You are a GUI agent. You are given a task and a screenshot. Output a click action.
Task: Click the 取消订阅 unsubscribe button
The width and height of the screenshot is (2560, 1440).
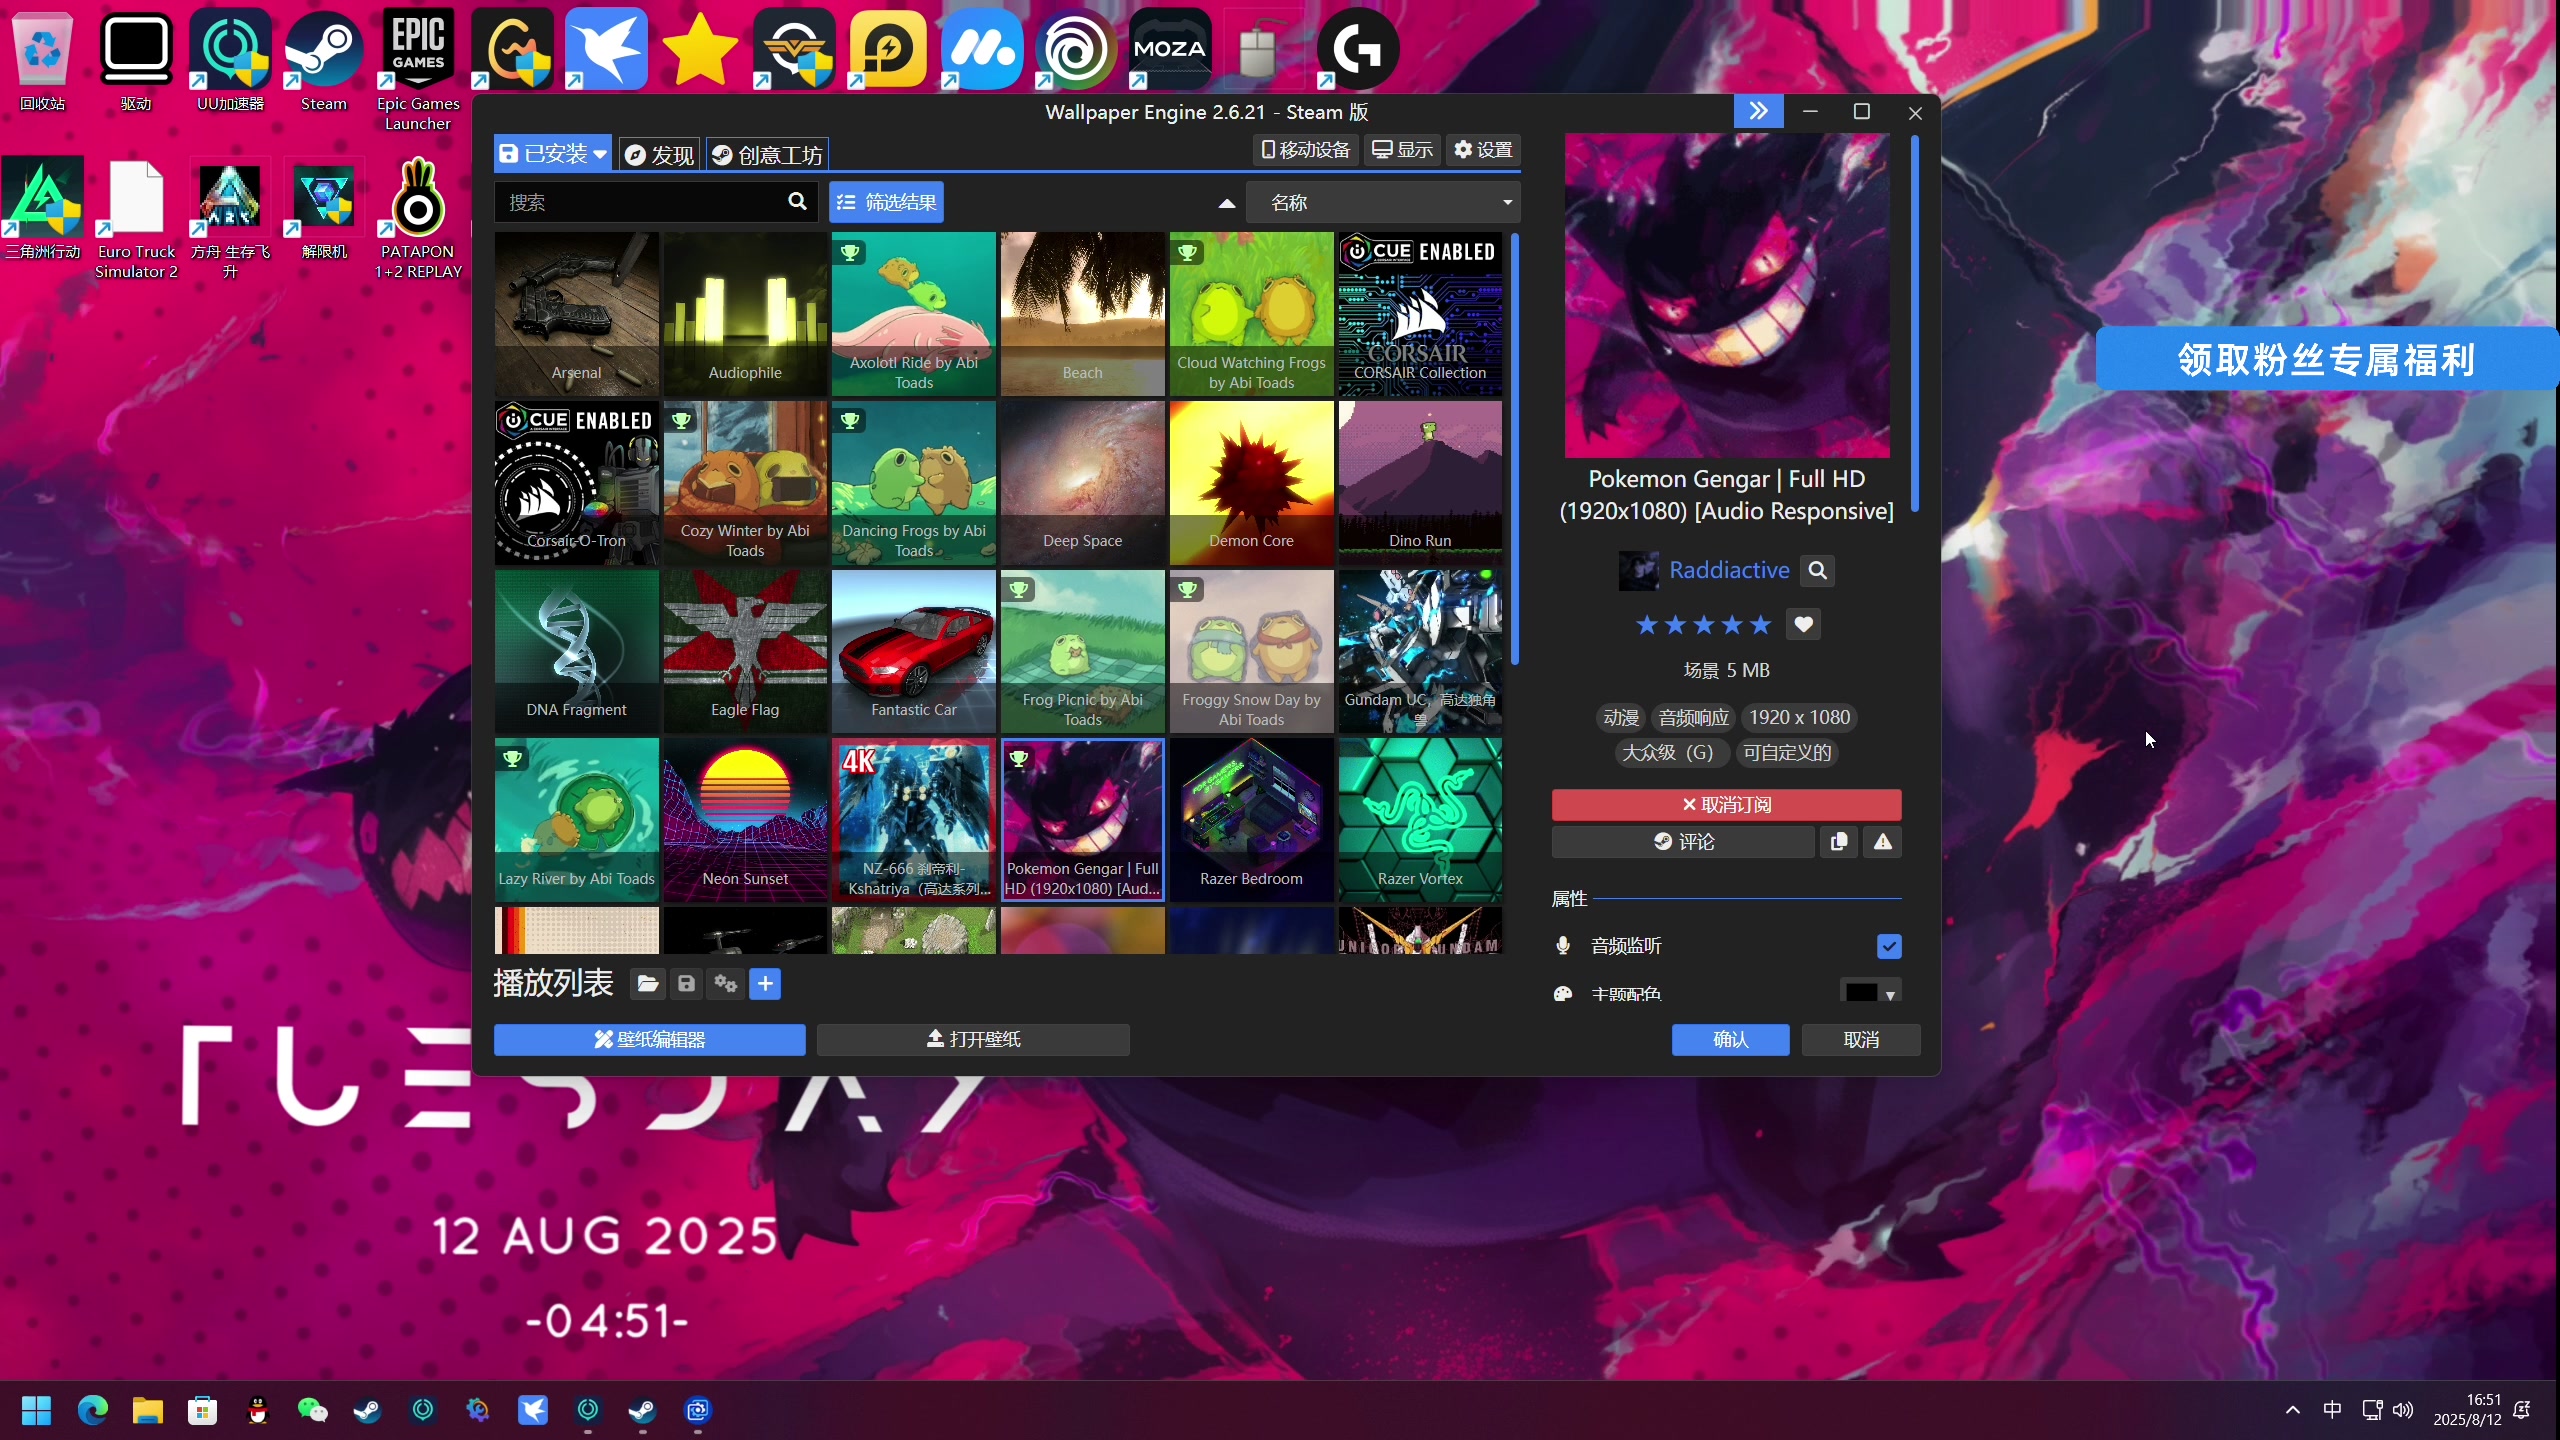[x=1726, y=805]
